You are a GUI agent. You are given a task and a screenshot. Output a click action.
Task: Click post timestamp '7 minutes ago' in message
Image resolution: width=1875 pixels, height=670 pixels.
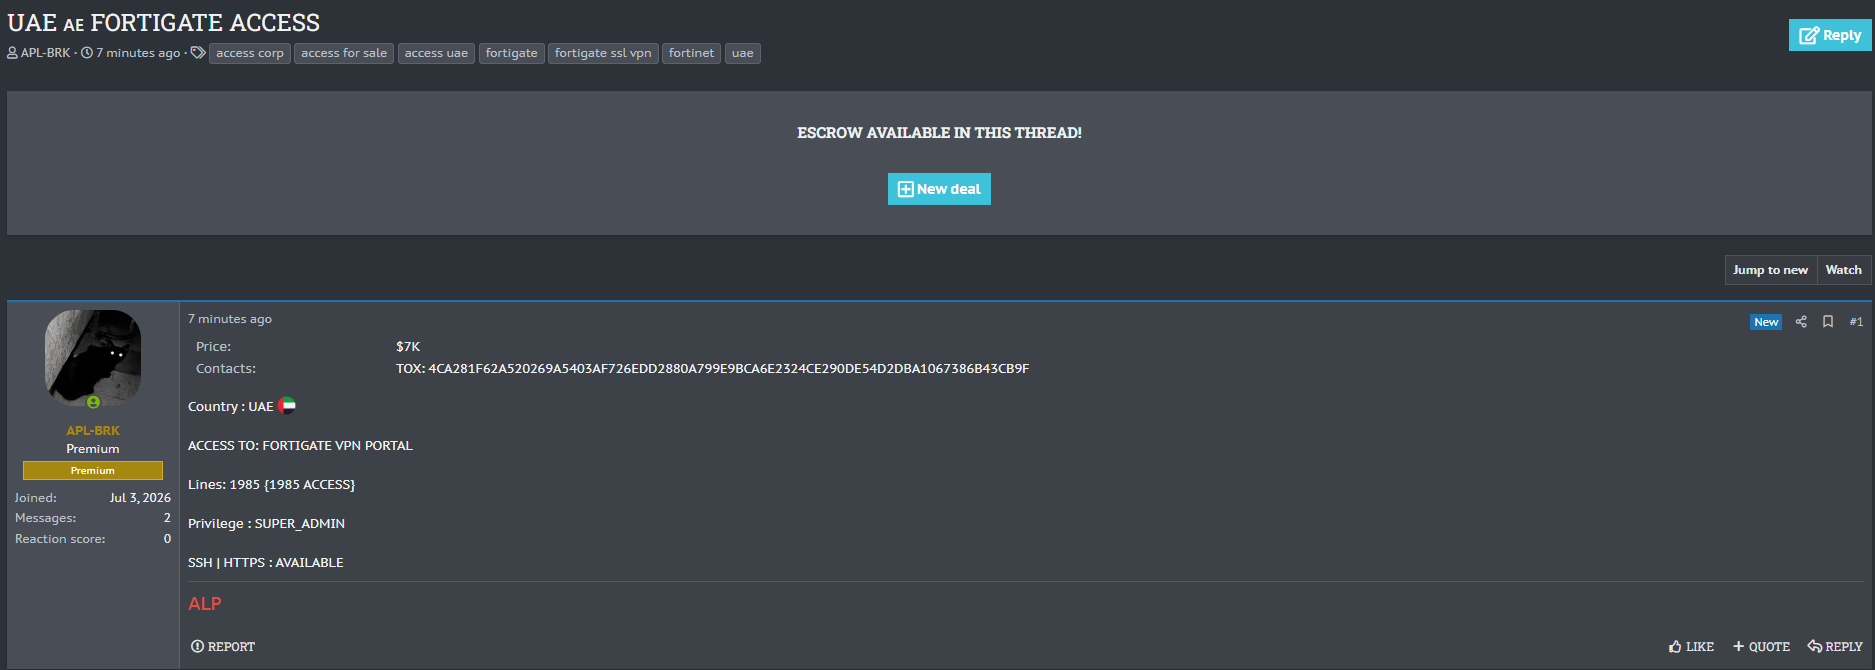230,319
